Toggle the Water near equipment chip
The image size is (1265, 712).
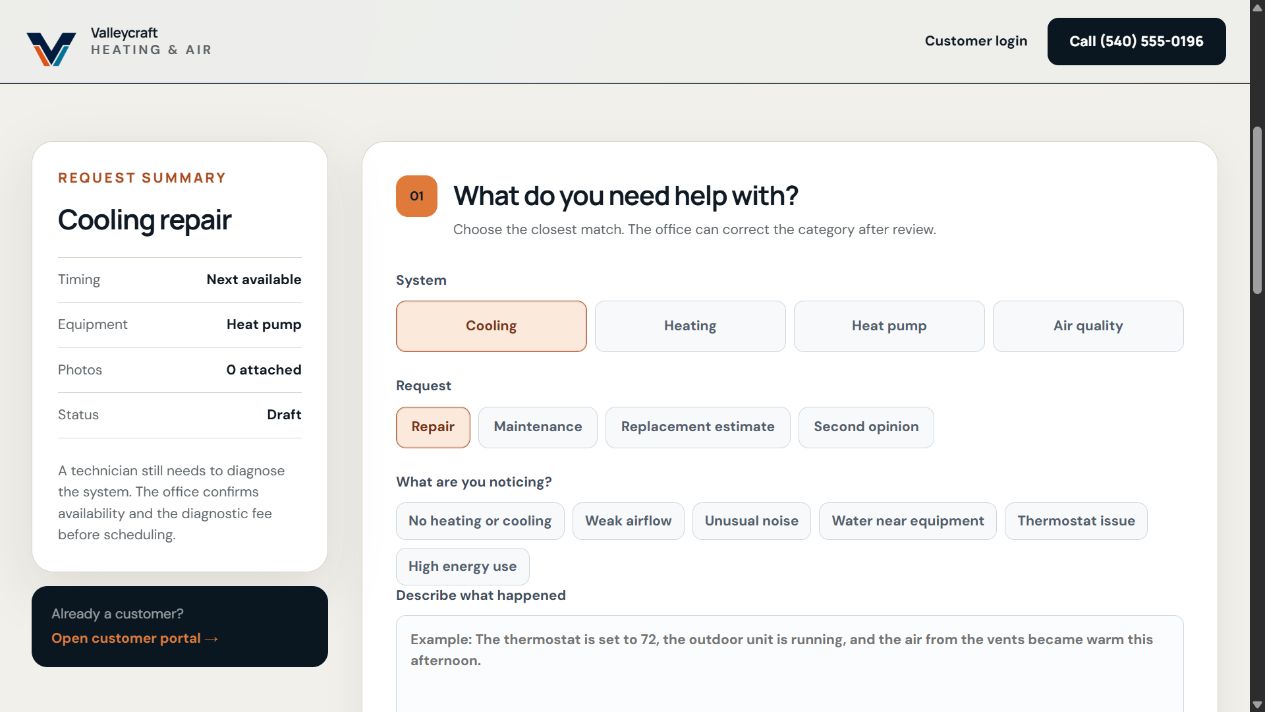(x=908, y=521)
